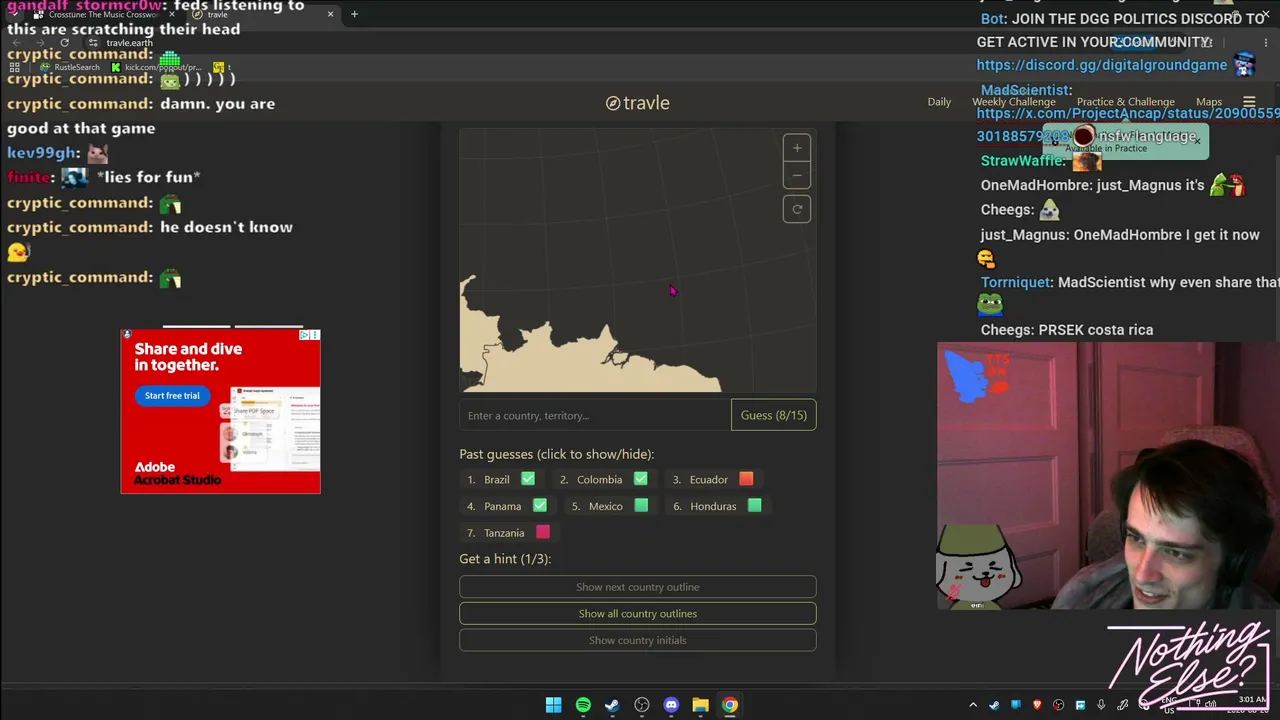
Task: Switch to the travle browser tab
Action: 265,14
